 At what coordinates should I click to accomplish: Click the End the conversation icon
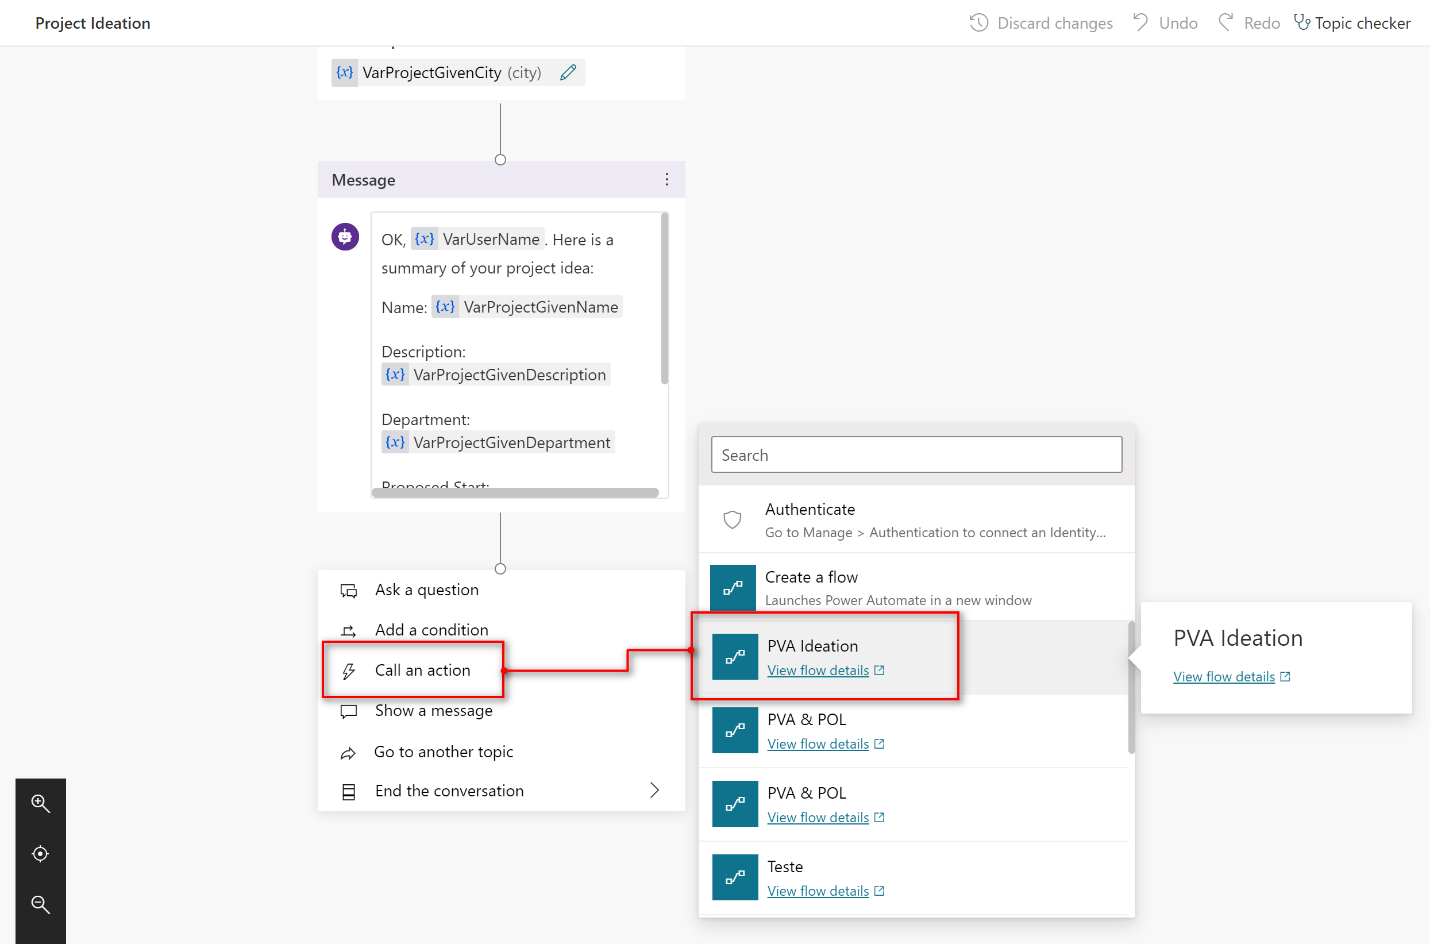click(x=349, y=792)
